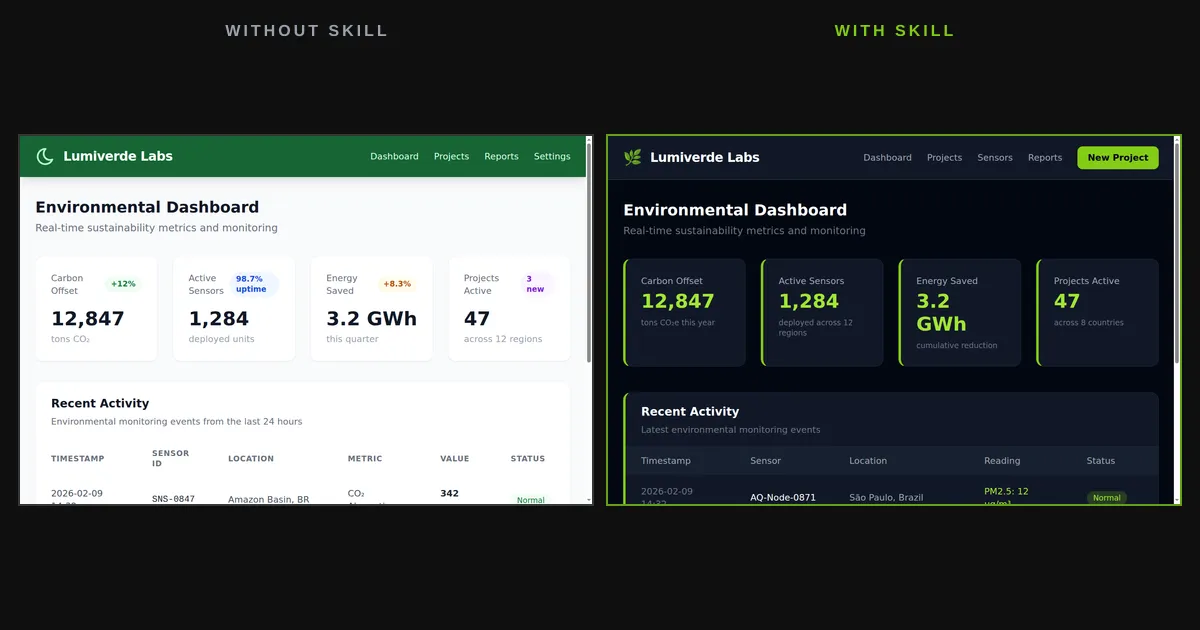The height and width of the screenshot is (630, 1200).
Task: Select the Carbon Offset 12,847 stat card
Action: point(684,312)
